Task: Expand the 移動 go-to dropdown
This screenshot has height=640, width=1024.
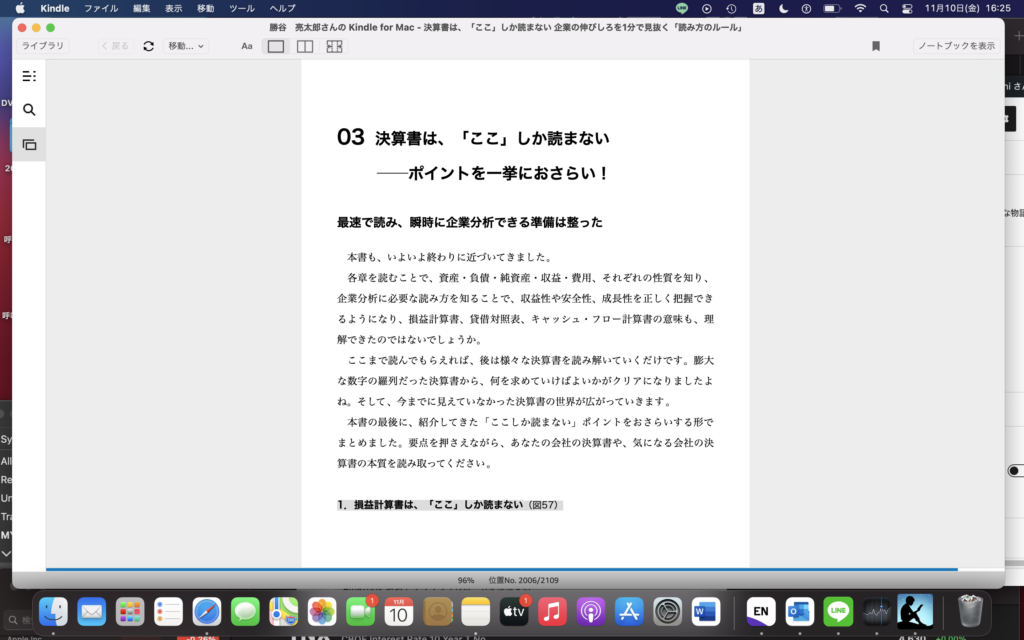Action: click(186, 46)
